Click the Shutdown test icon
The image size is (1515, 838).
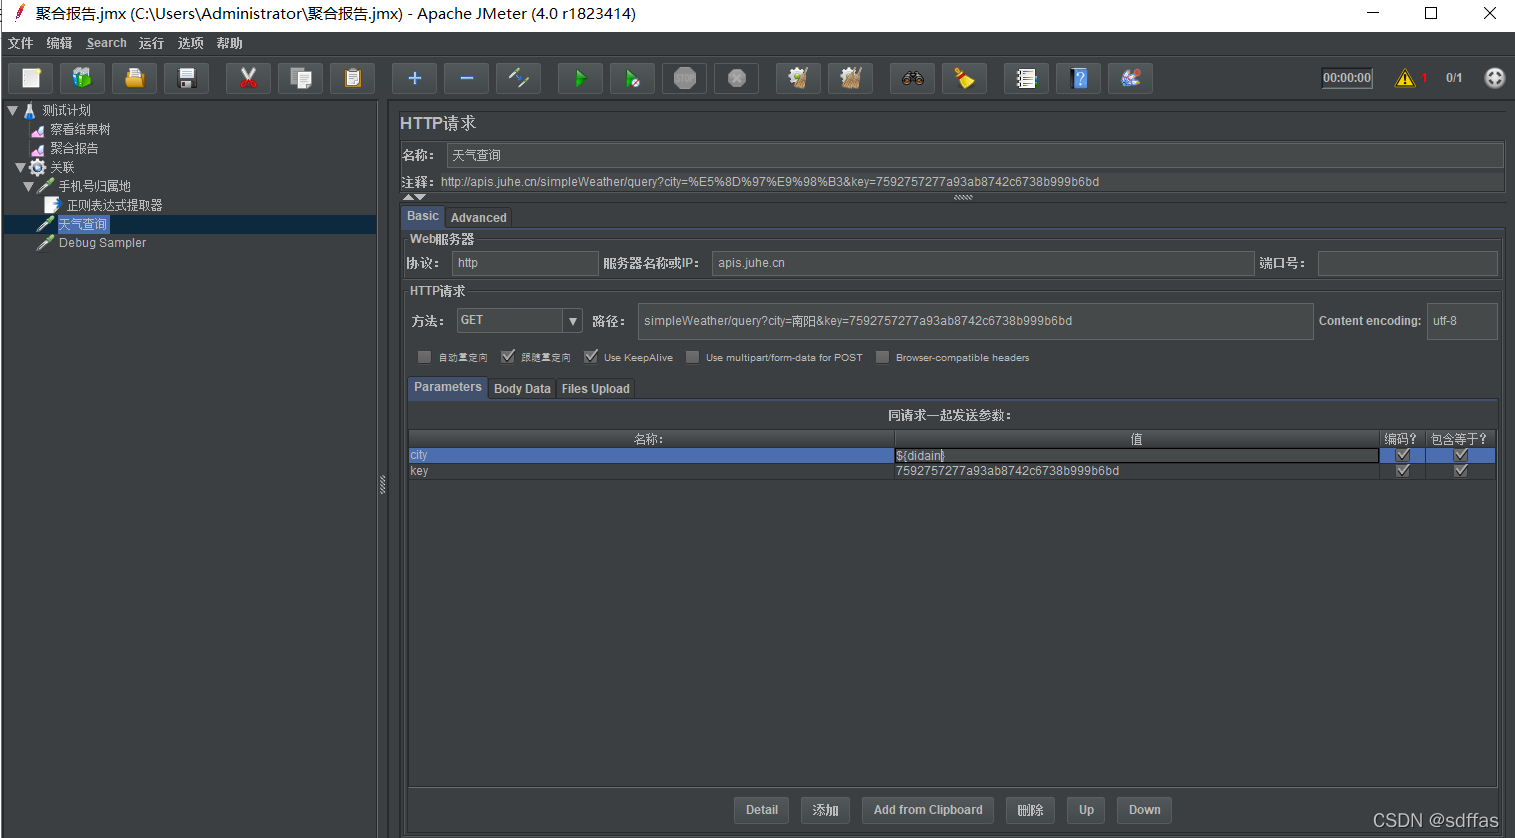[737, 78]
